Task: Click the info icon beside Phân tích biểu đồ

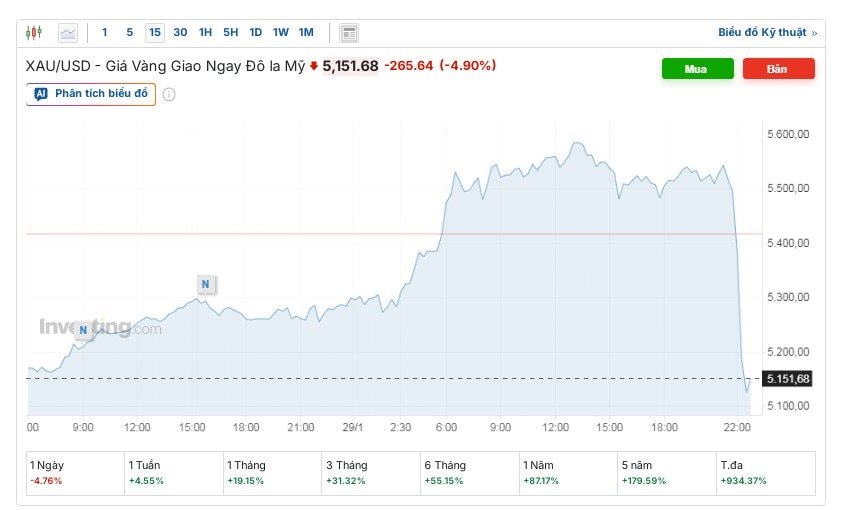Action: pyautogui.click(x=169, y=95)
